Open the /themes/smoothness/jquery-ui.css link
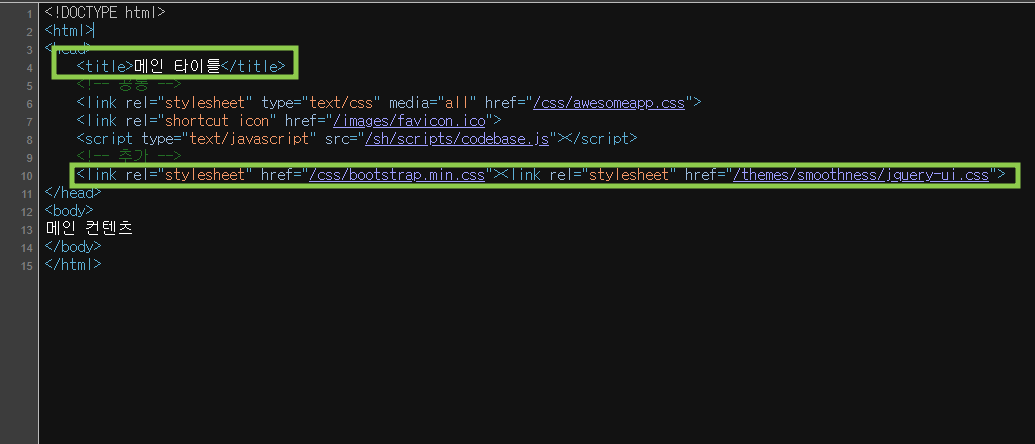This screenshot has width=1035, height=444. (861, 175)
